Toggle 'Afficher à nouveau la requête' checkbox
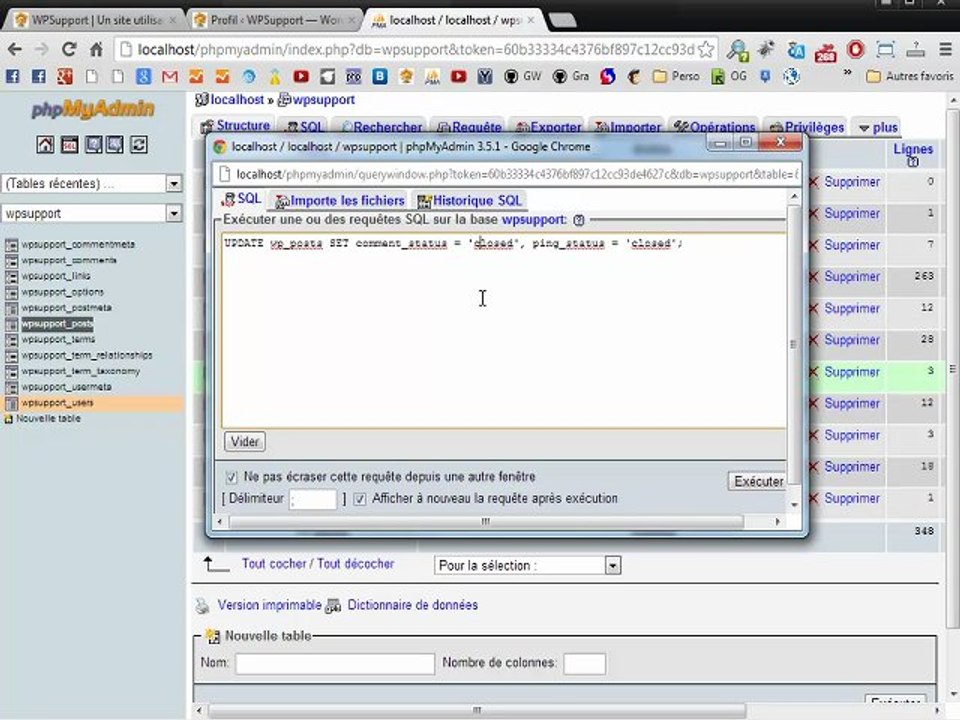Screen dimensions: 960x720 tap(360, 499)
